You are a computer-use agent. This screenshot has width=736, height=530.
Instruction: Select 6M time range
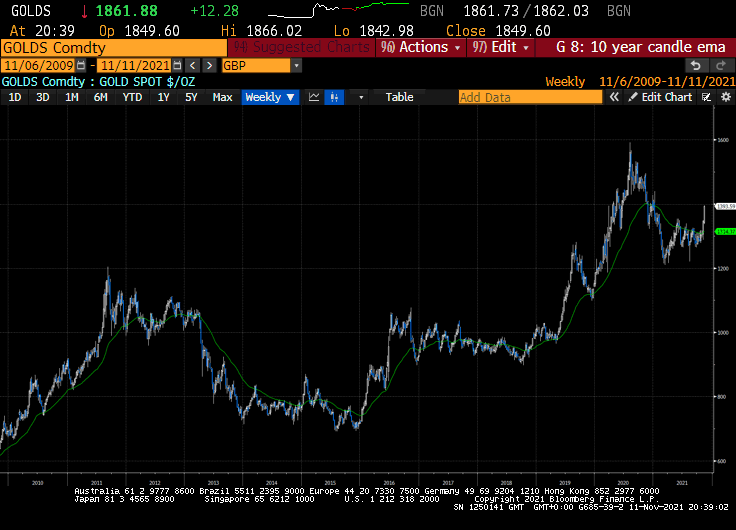click(x=100, y=97)
